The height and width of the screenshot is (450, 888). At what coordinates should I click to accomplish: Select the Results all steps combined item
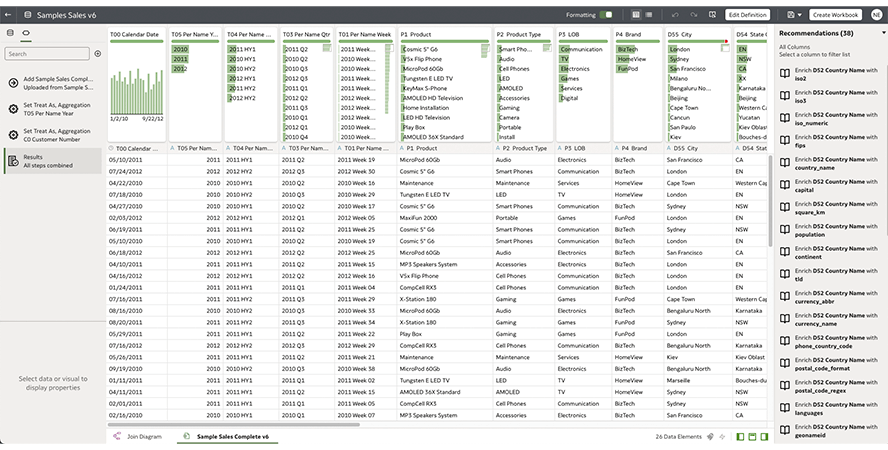(50, 160)
